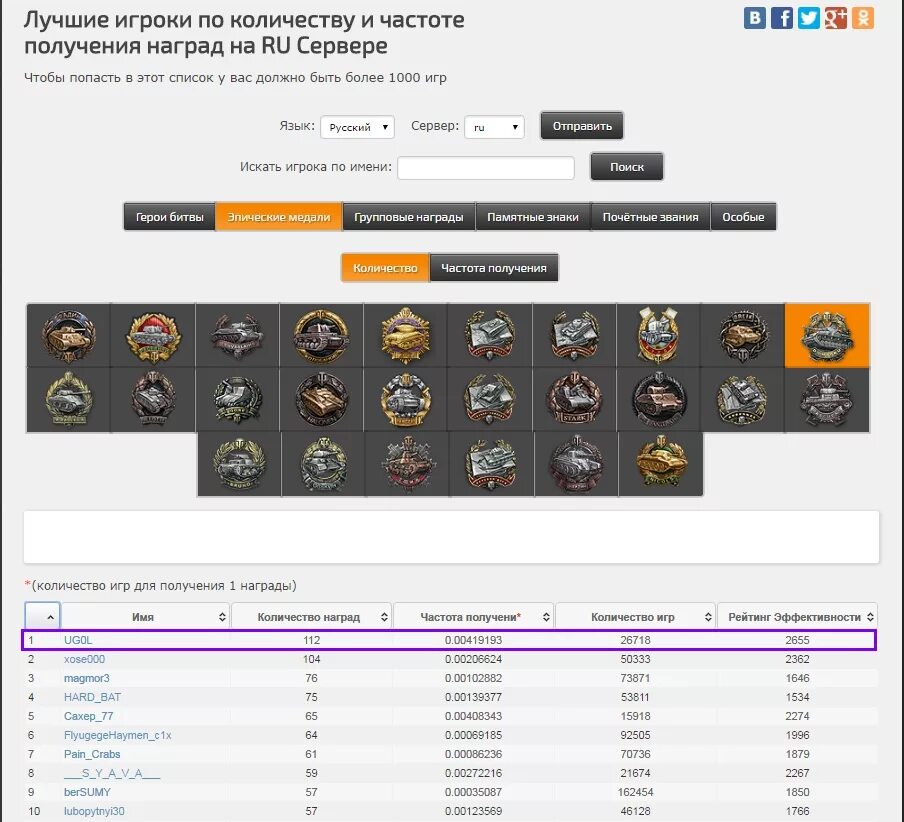Select the first medal icon in the top row
The height and width of the screenshot is (822, 904).
[x=68, y=335]
